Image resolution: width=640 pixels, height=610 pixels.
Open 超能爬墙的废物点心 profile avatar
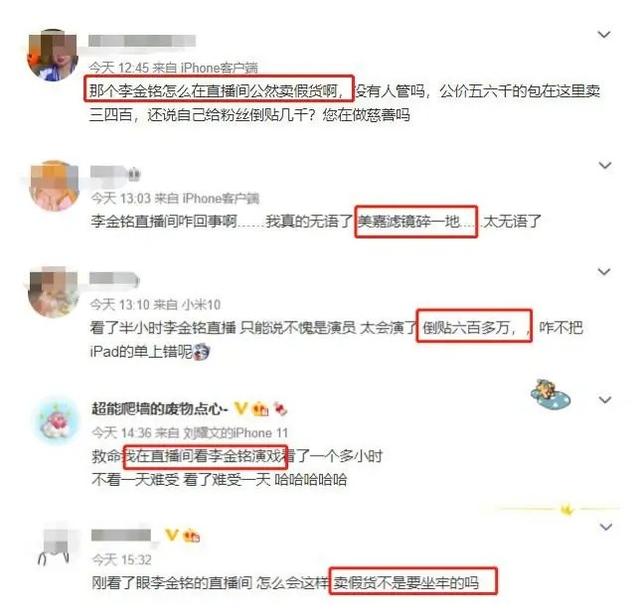click(56, 421)
